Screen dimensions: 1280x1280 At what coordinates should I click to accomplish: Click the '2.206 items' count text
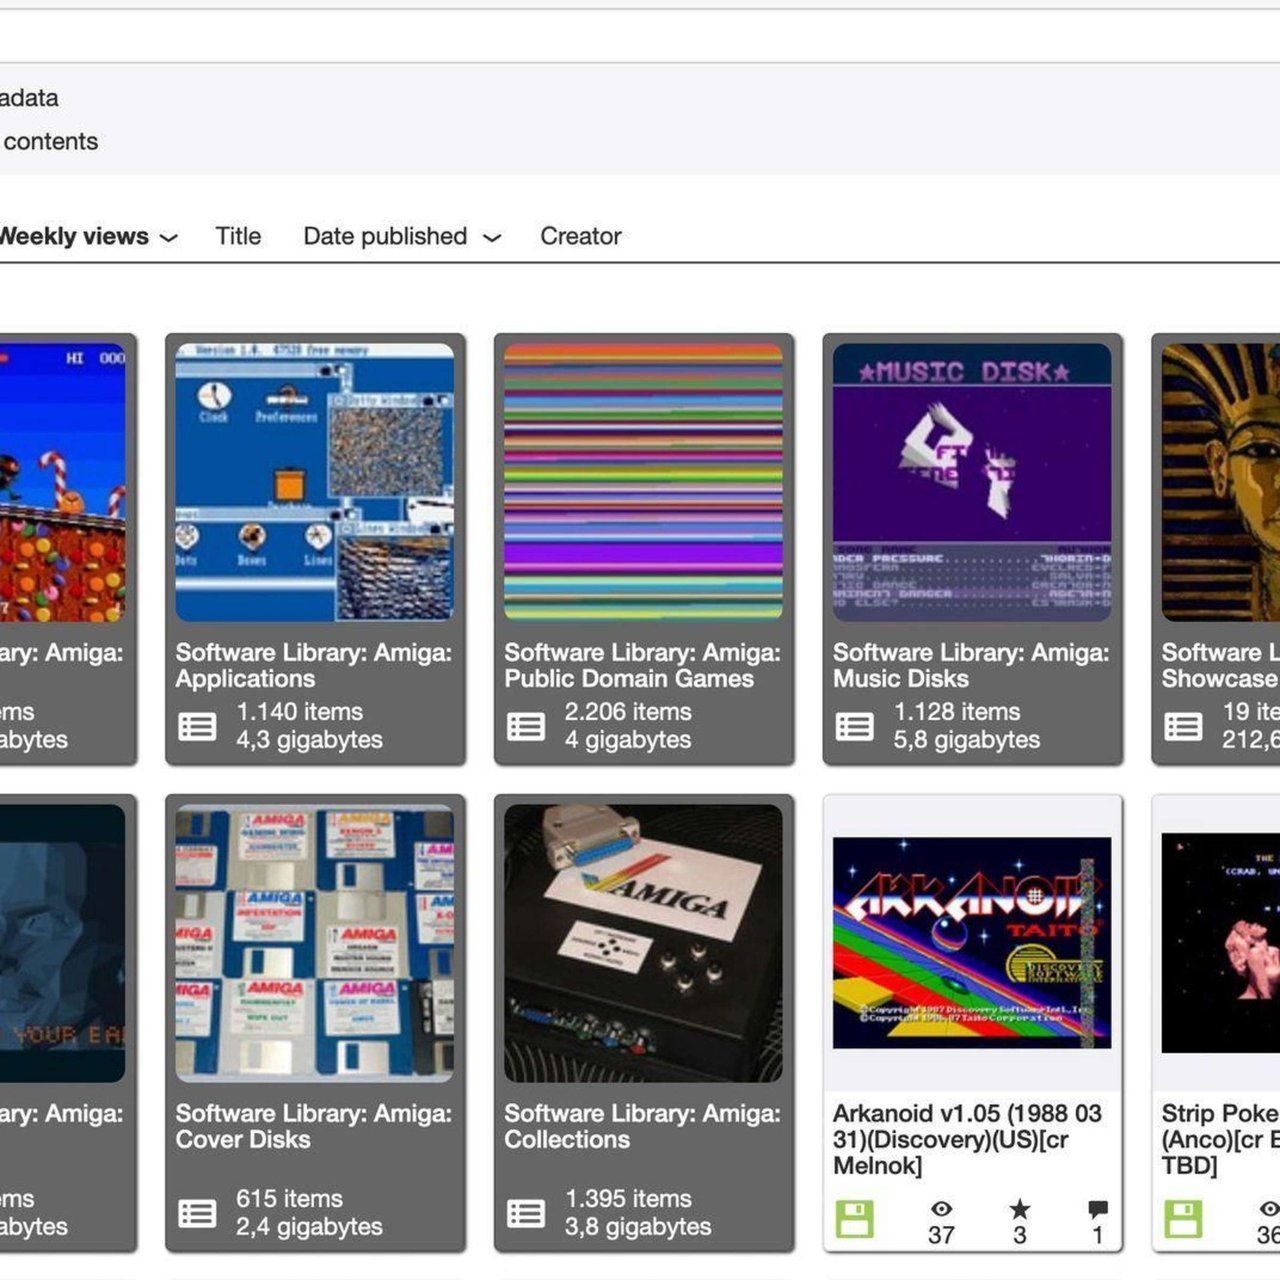628,712
